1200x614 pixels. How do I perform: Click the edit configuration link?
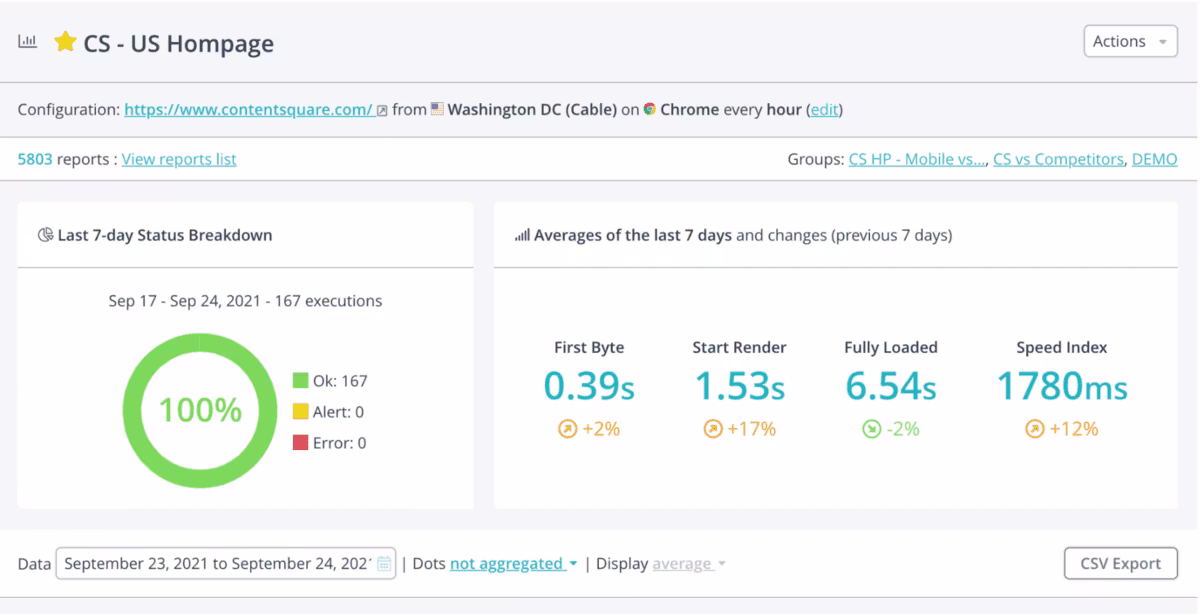[824, 110]
